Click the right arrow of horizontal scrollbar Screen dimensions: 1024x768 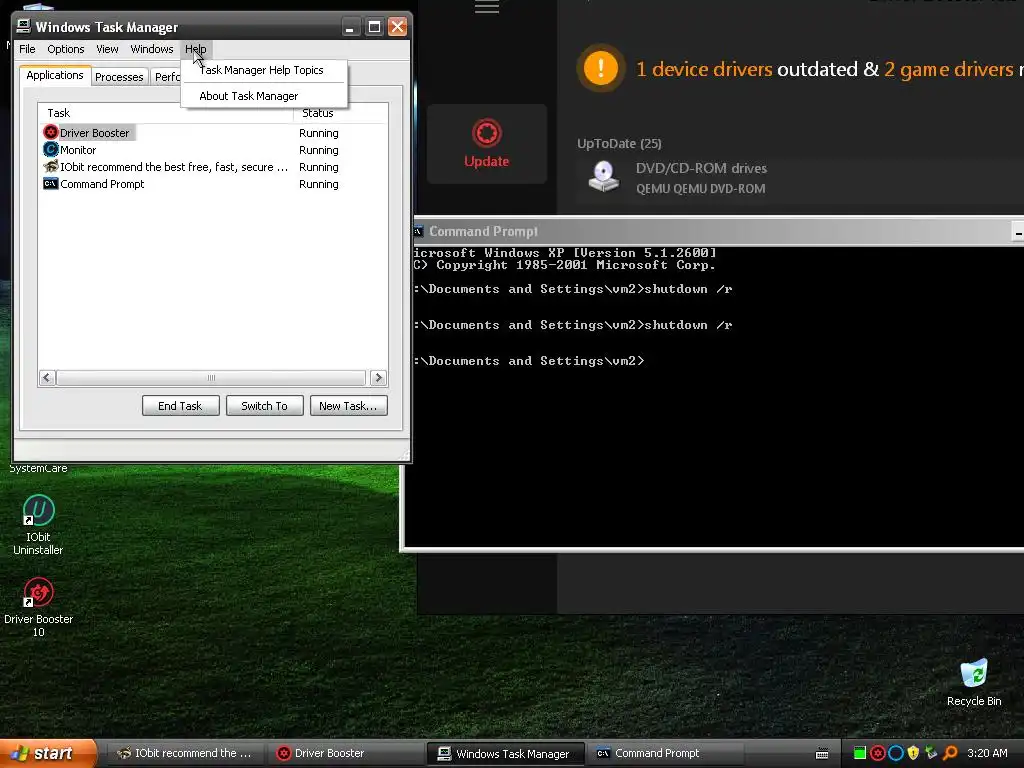click(x=378, y=377)
